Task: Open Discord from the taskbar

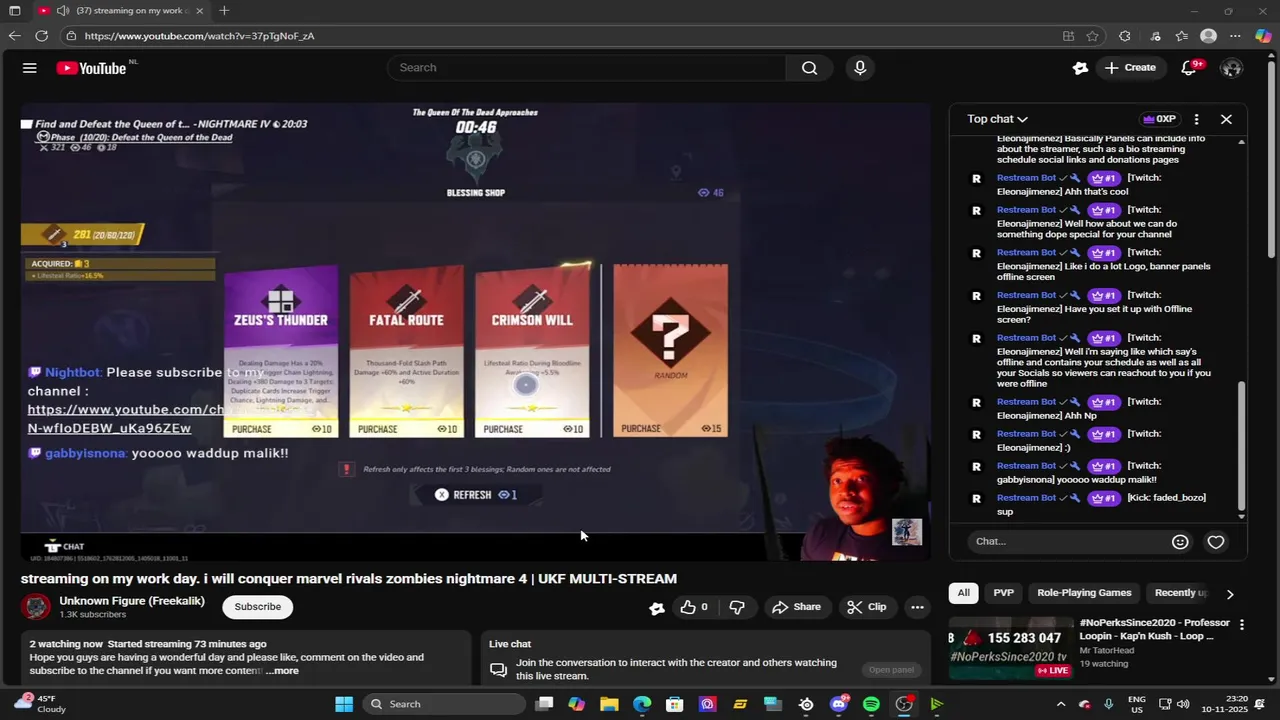Action: (x=838, y=704)
